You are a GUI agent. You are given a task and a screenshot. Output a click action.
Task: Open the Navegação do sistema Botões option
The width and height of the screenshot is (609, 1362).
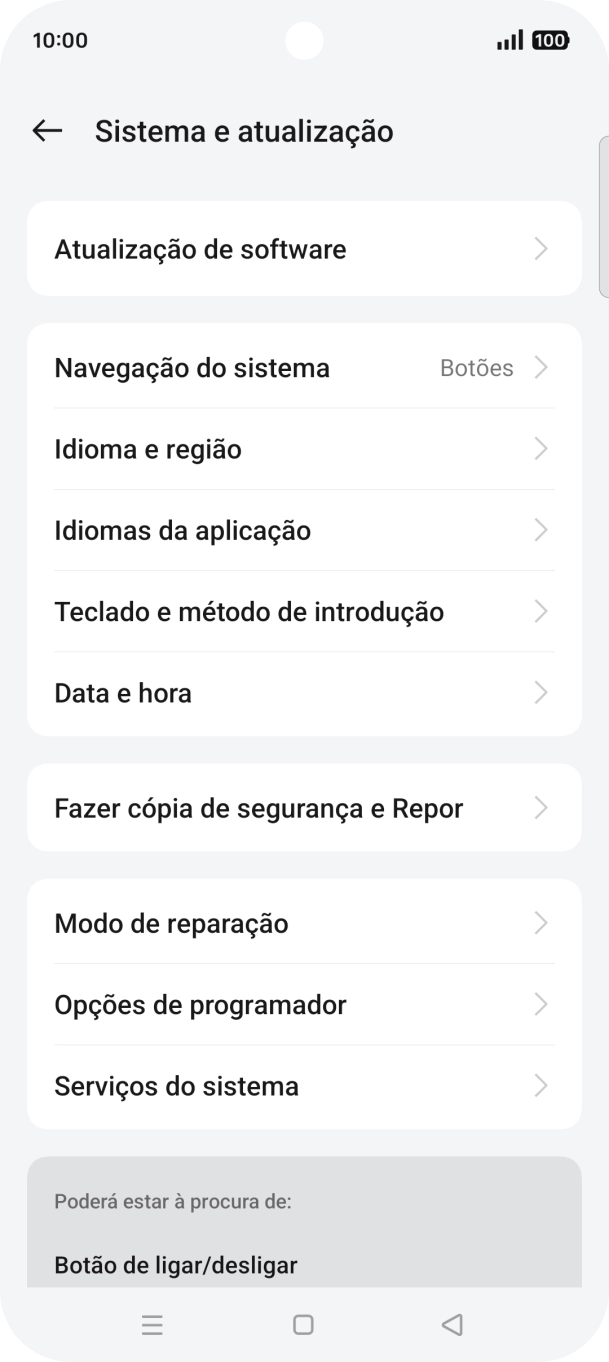point(303,367)
